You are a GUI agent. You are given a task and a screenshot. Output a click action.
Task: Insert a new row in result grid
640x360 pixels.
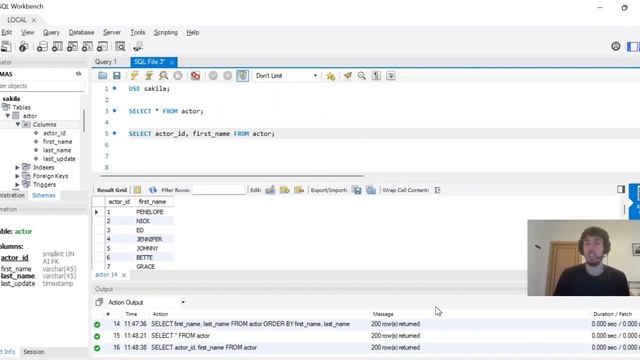click(x=284, y=190)
